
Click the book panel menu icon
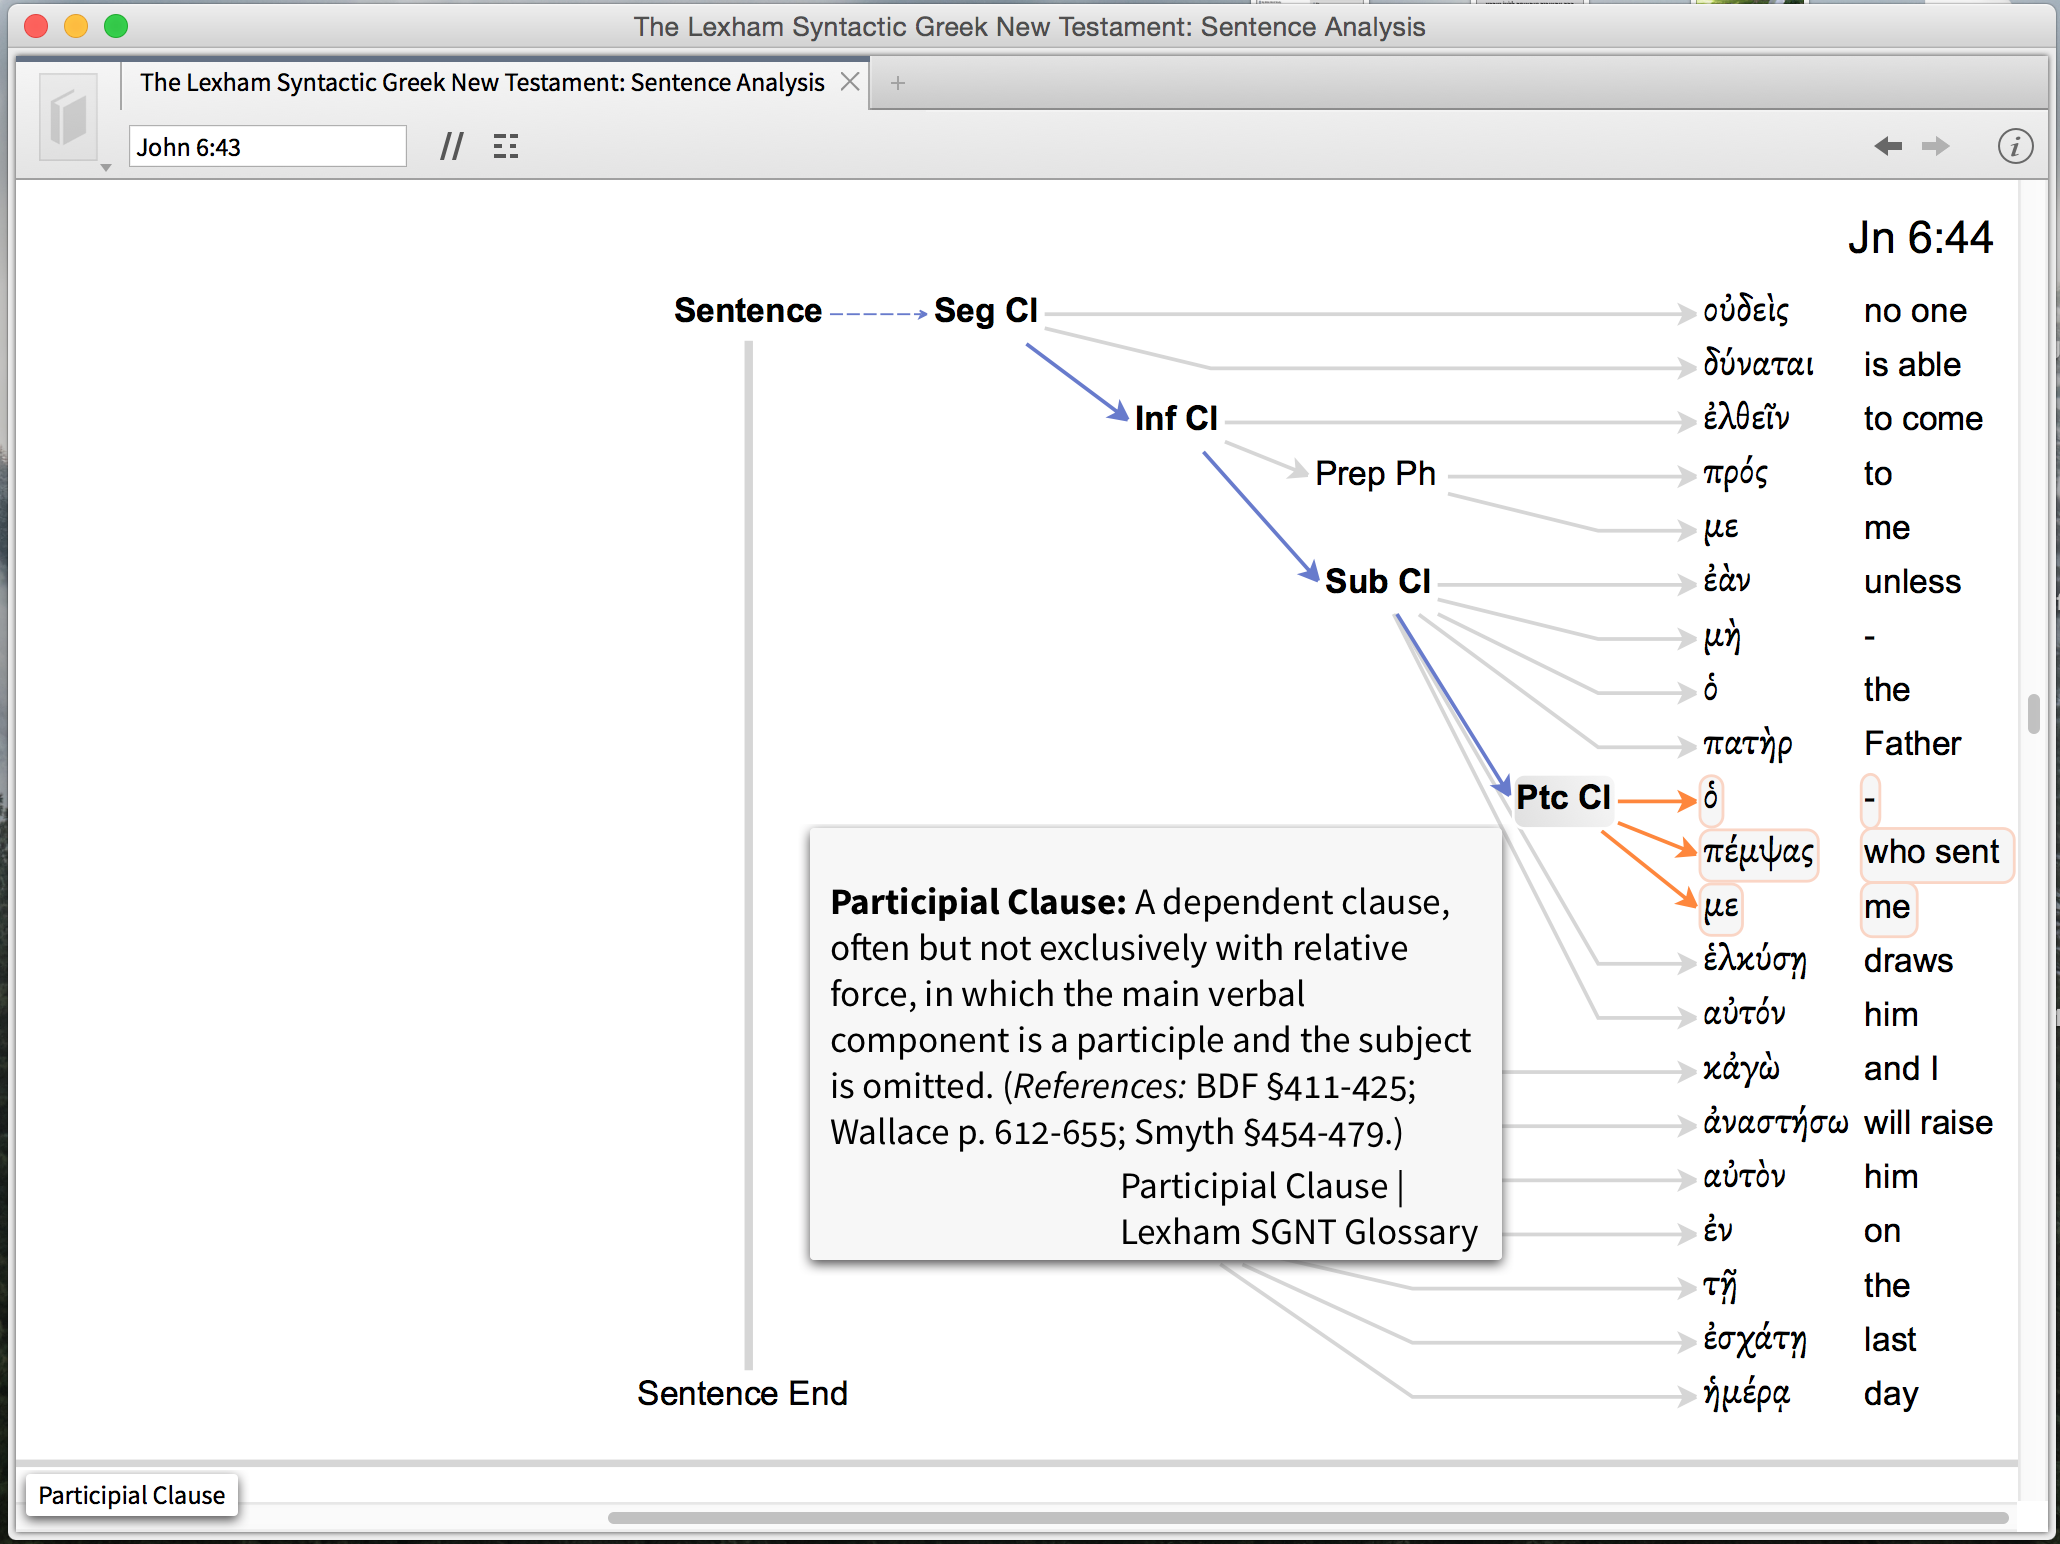tap(68, 117)
